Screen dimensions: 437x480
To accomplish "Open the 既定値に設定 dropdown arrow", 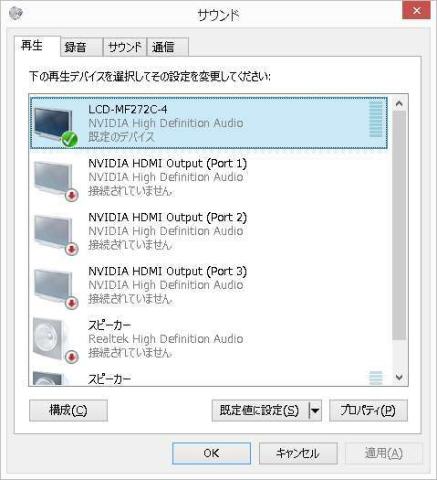I will (315, 411).
